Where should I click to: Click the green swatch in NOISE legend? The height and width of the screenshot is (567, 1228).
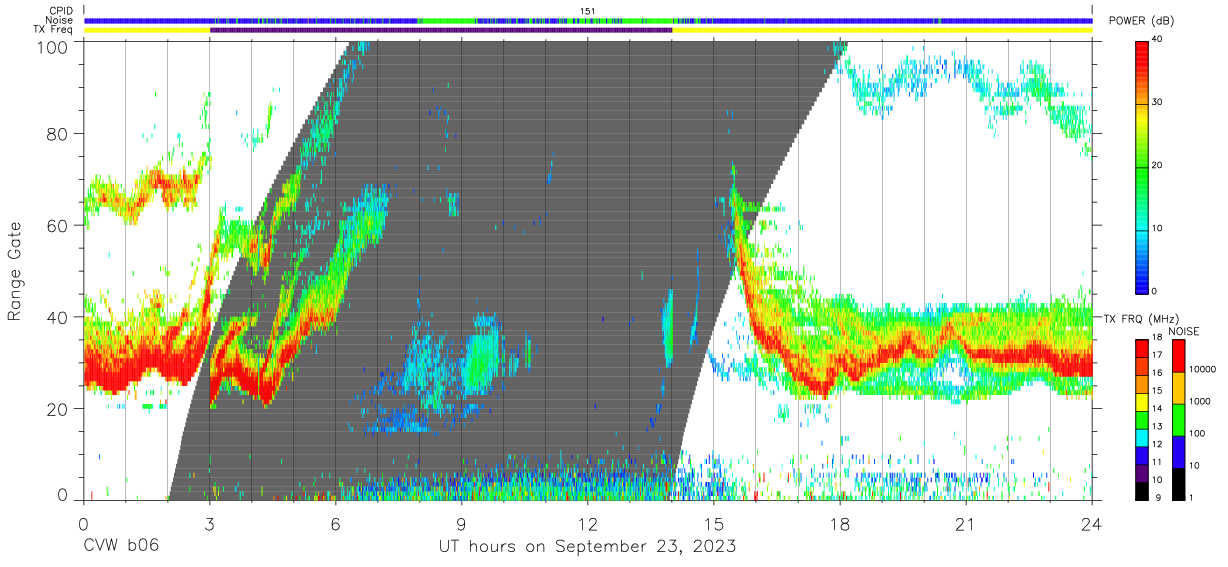[1178, 420]
